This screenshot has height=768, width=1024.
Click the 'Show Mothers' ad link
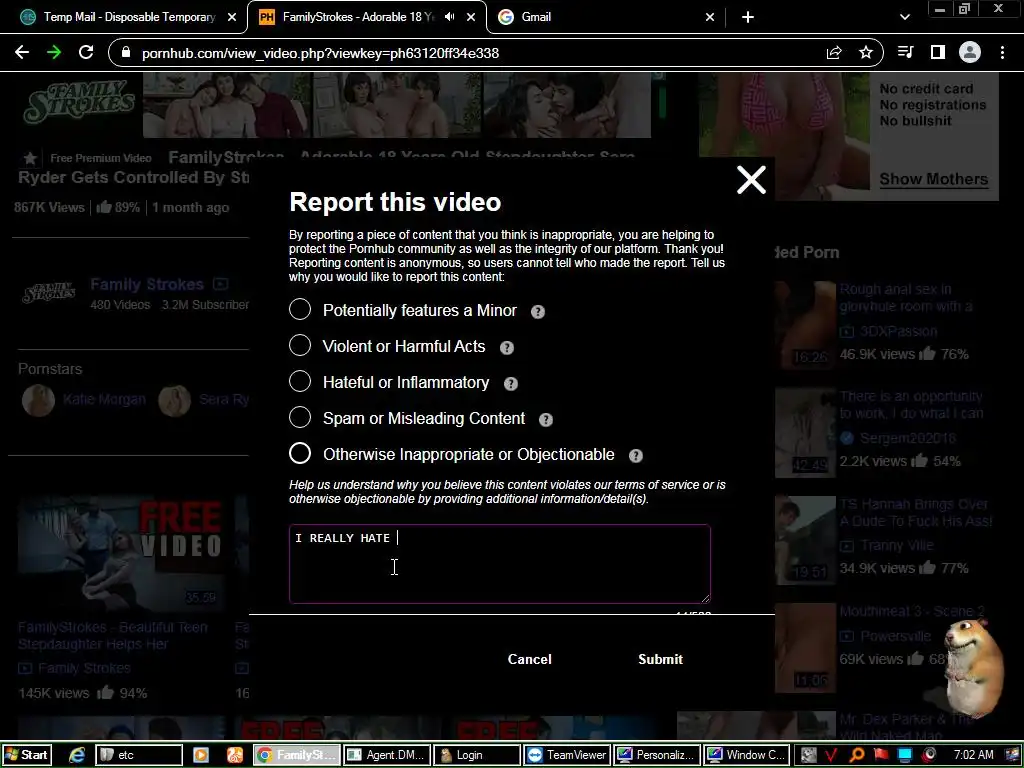(933, 179)
